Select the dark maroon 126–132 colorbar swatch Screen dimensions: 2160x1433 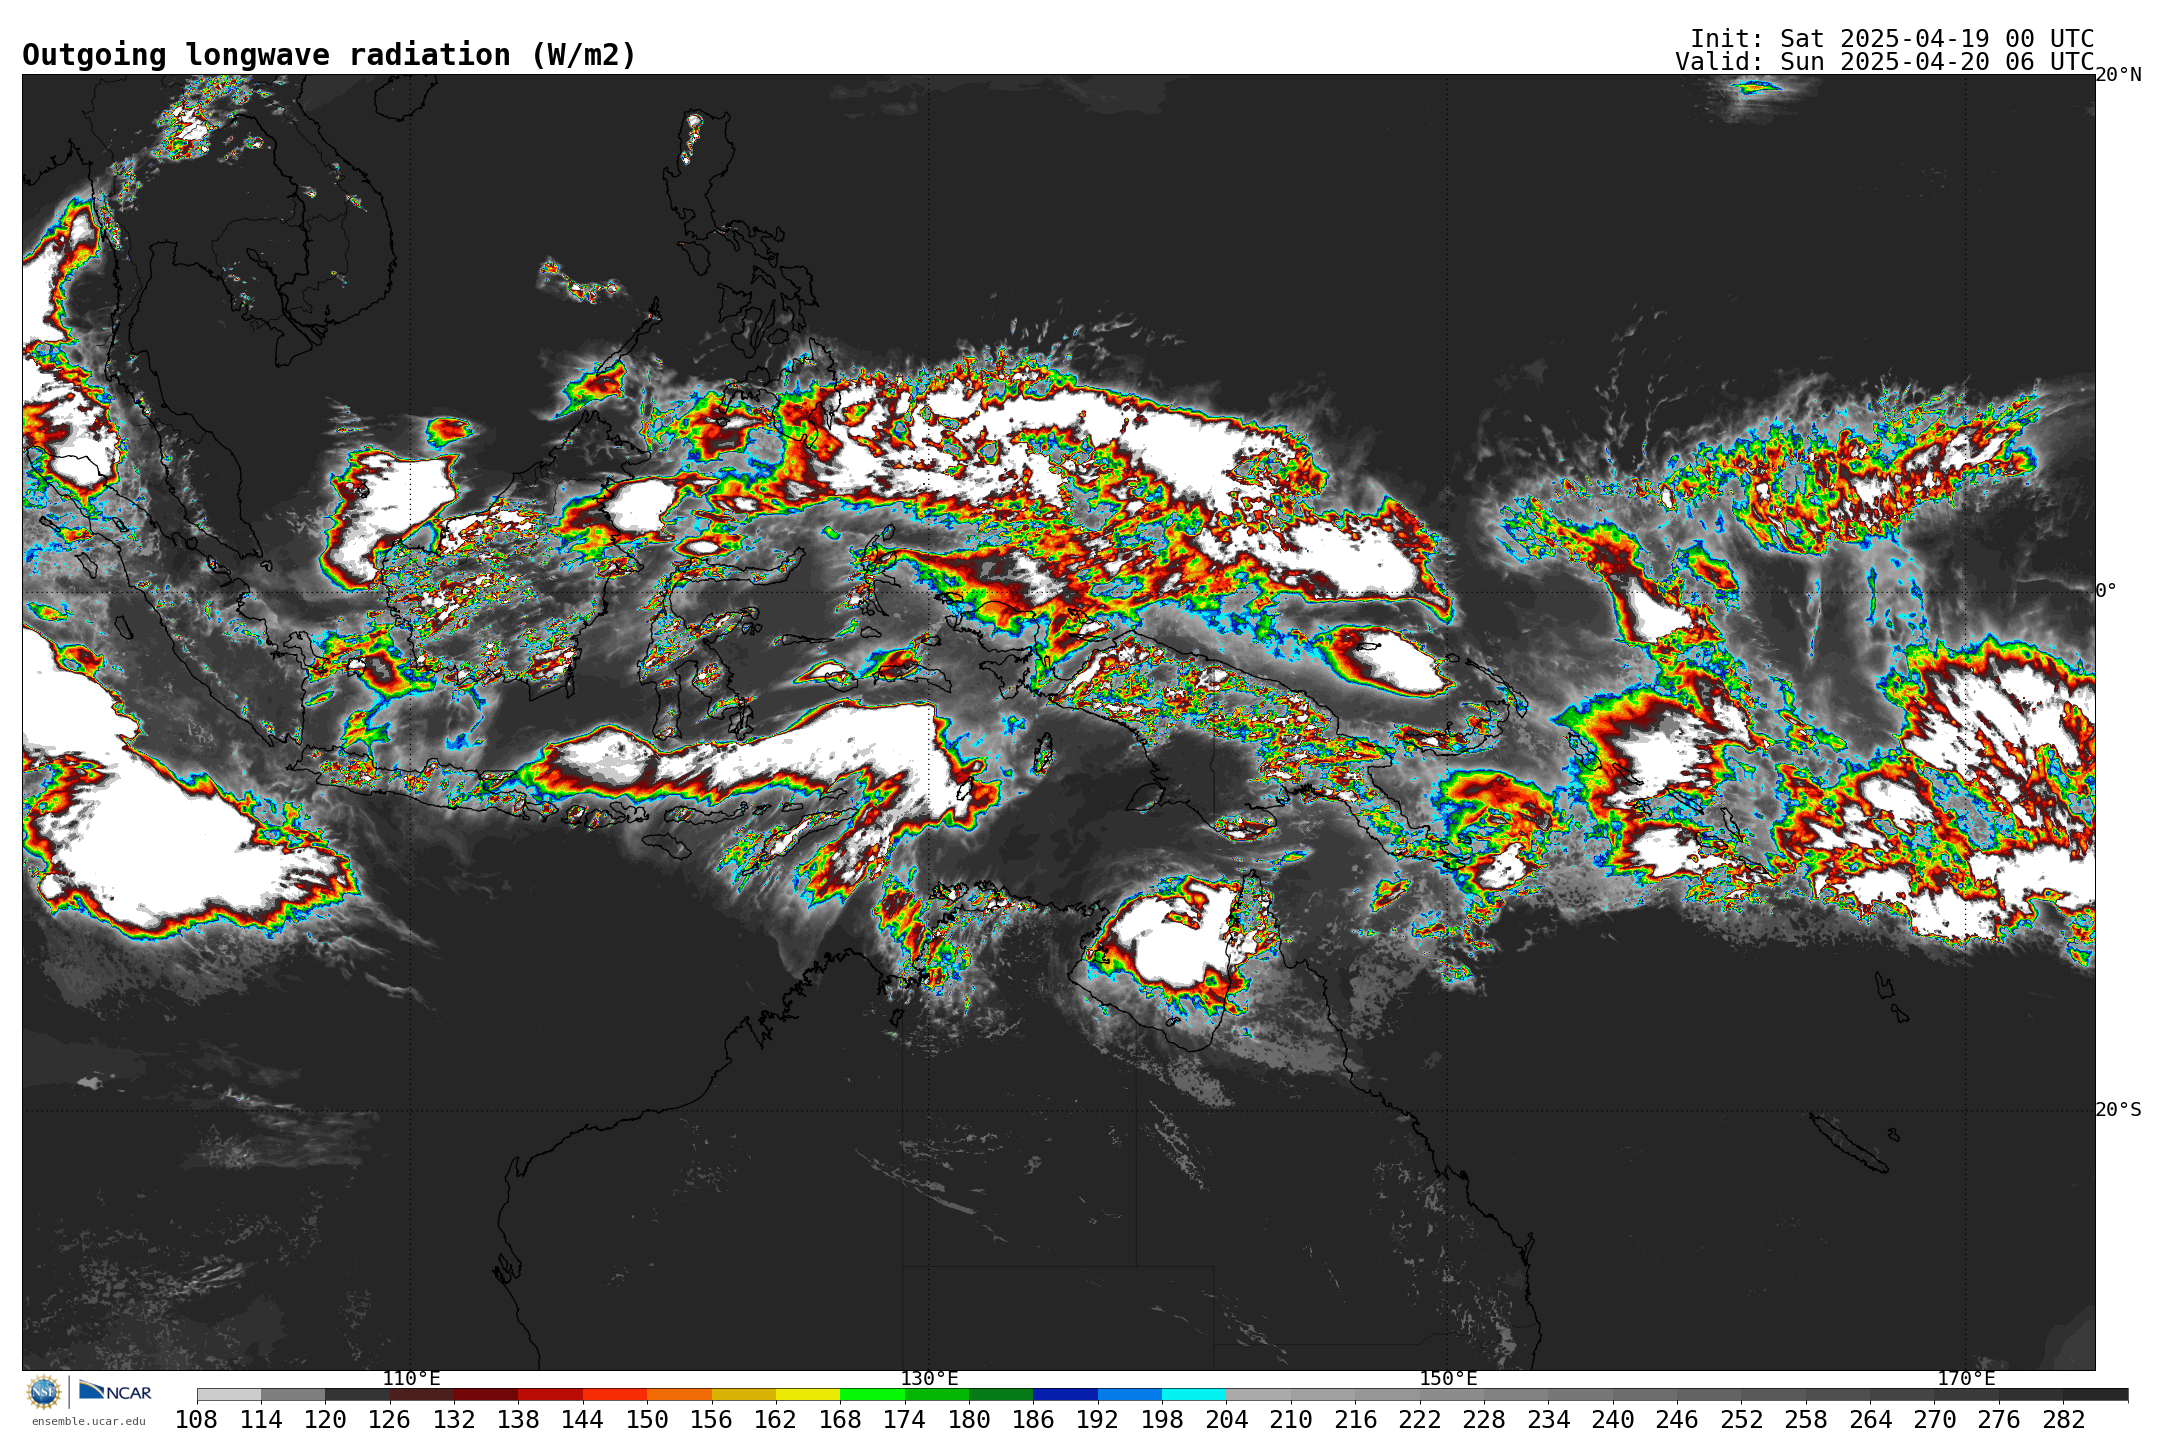tap(422, 1394)
